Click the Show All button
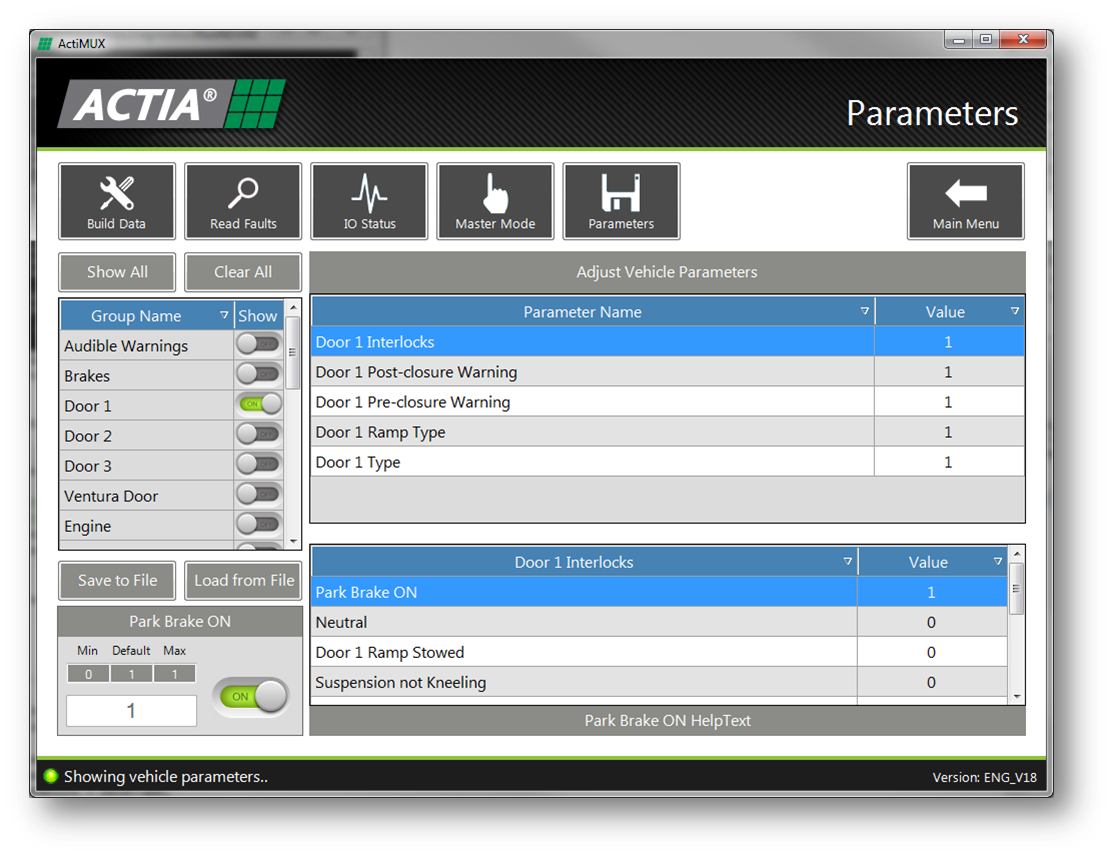The image size is (1113, 857). 116,271
